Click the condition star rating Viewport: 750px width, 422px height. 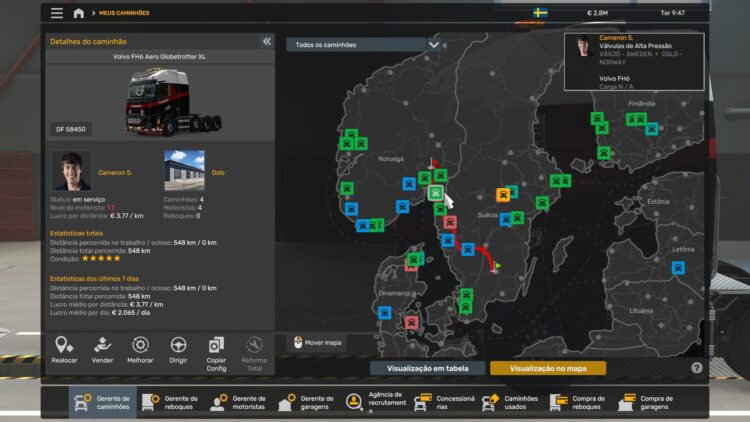click(x=101, y=258)
